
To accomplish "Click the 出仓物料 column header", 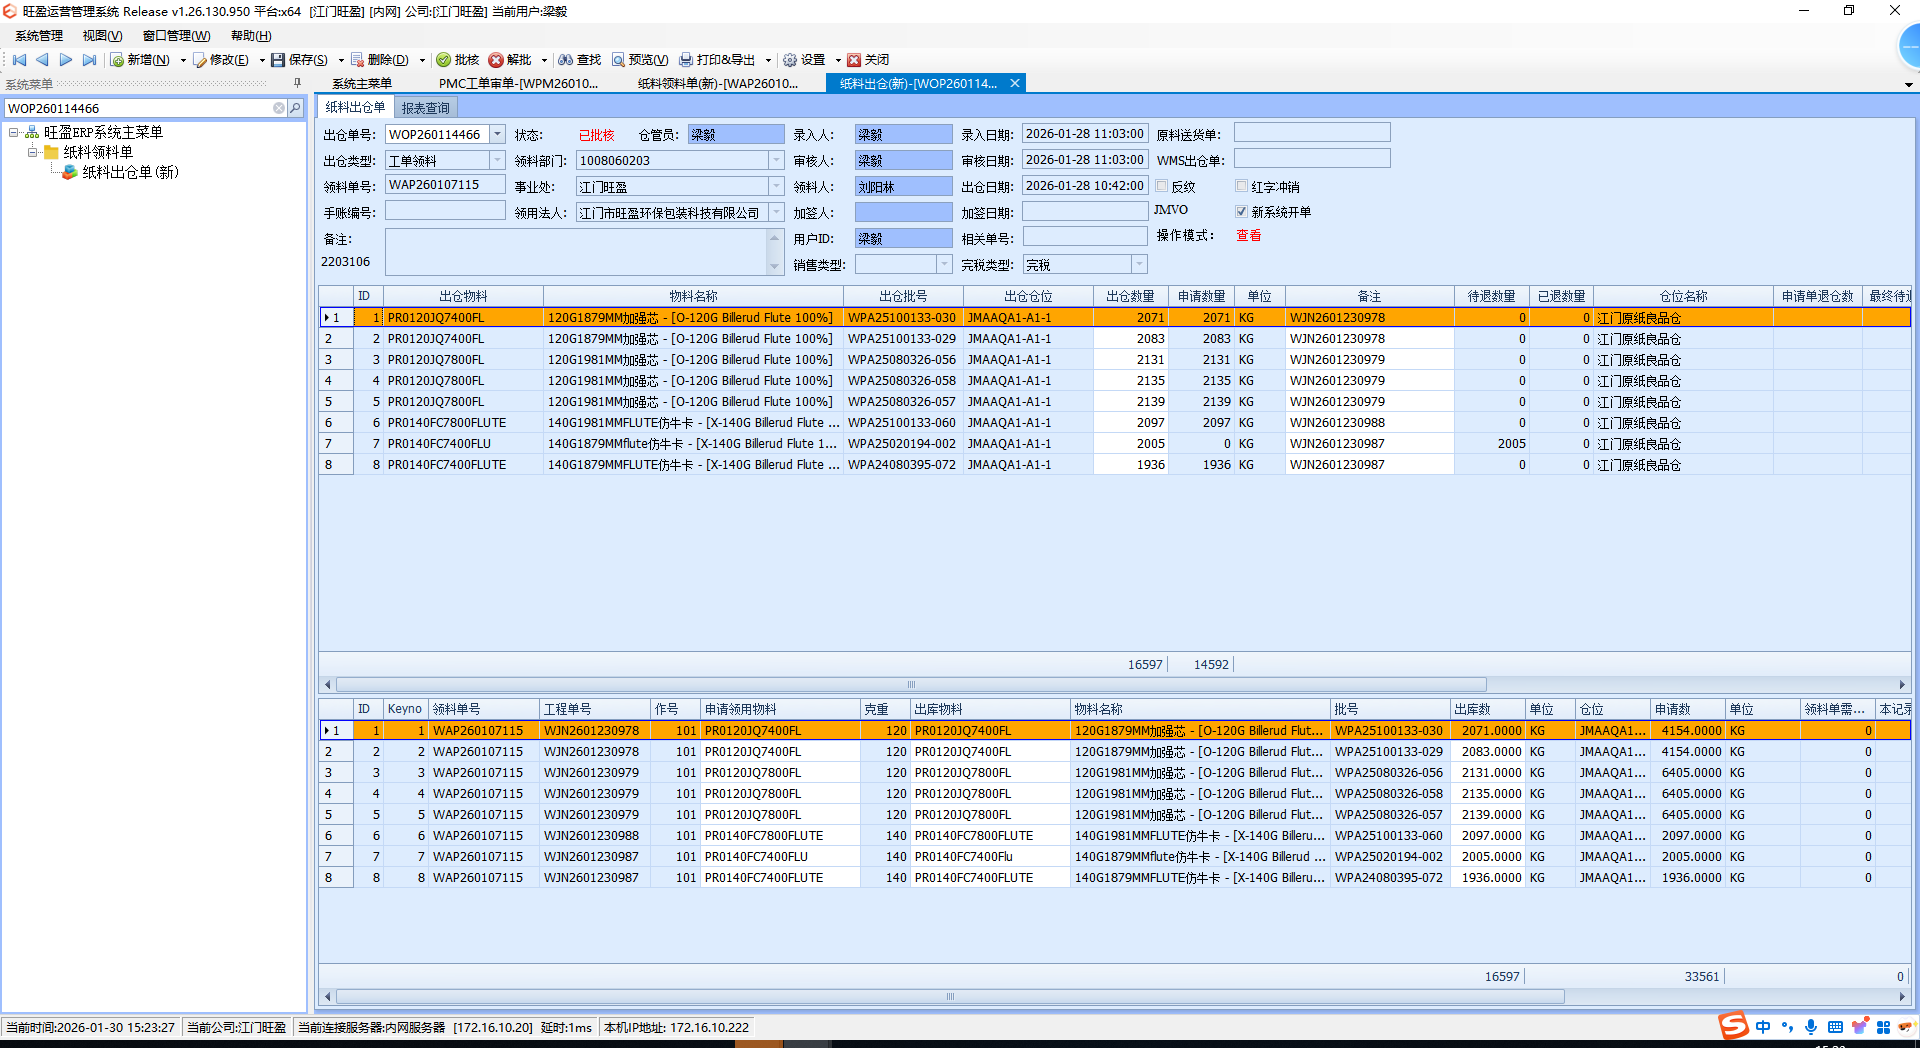I will [463, 296].
